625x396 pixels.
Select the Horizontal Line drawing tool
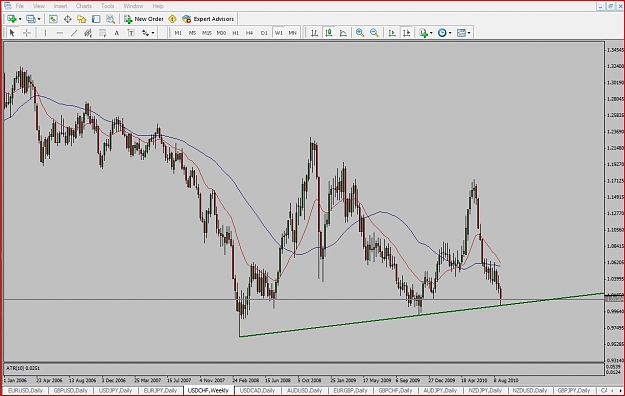[x=59, y=33]
